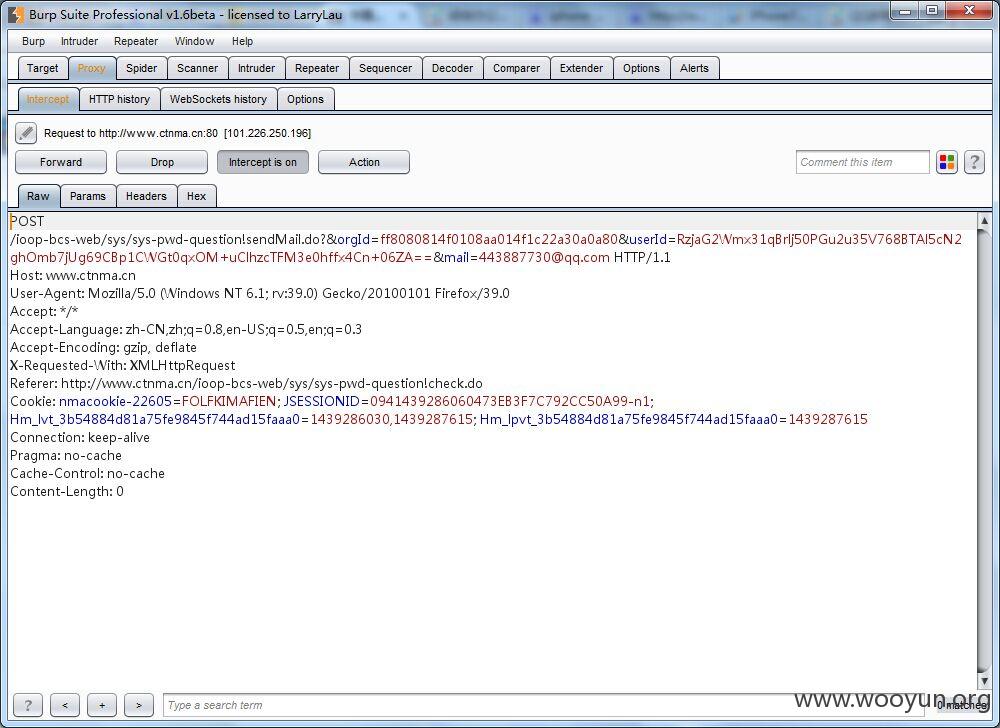Screen dimensions: 1000x728
Task: Click the Referer header line
Action: pyautogui.click(x=246, y=383)
